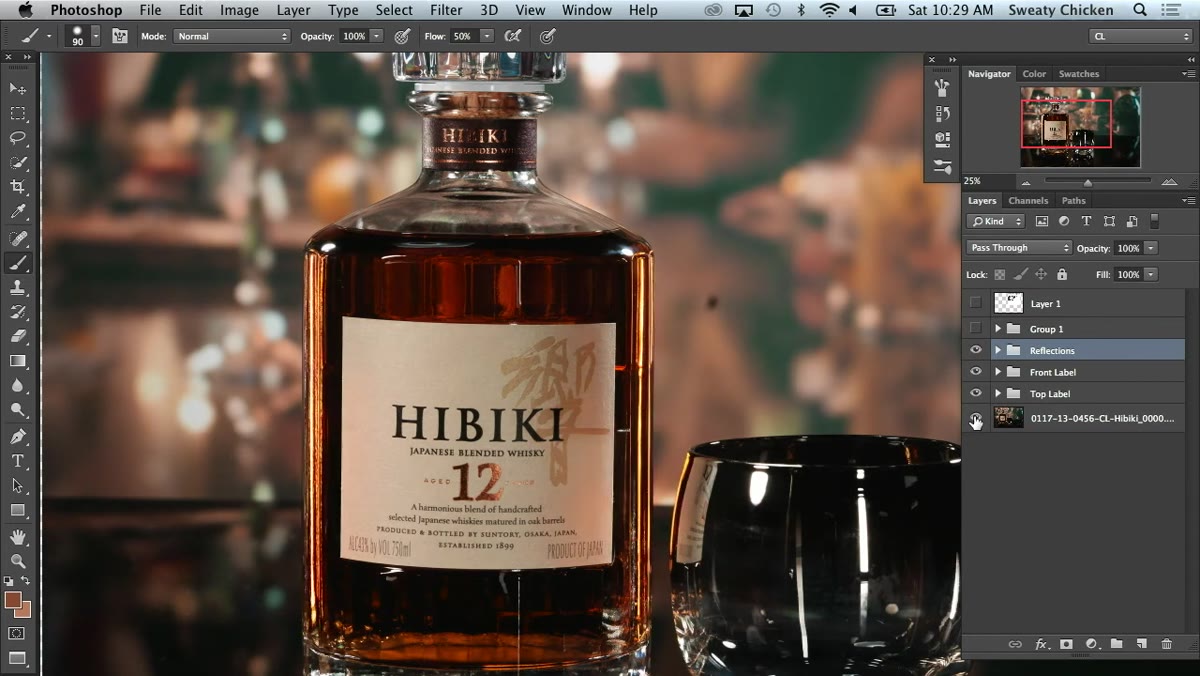Toggle Quick Mask mode
The width and height of the screenshot is (1200, 676).
pos(17,633)
